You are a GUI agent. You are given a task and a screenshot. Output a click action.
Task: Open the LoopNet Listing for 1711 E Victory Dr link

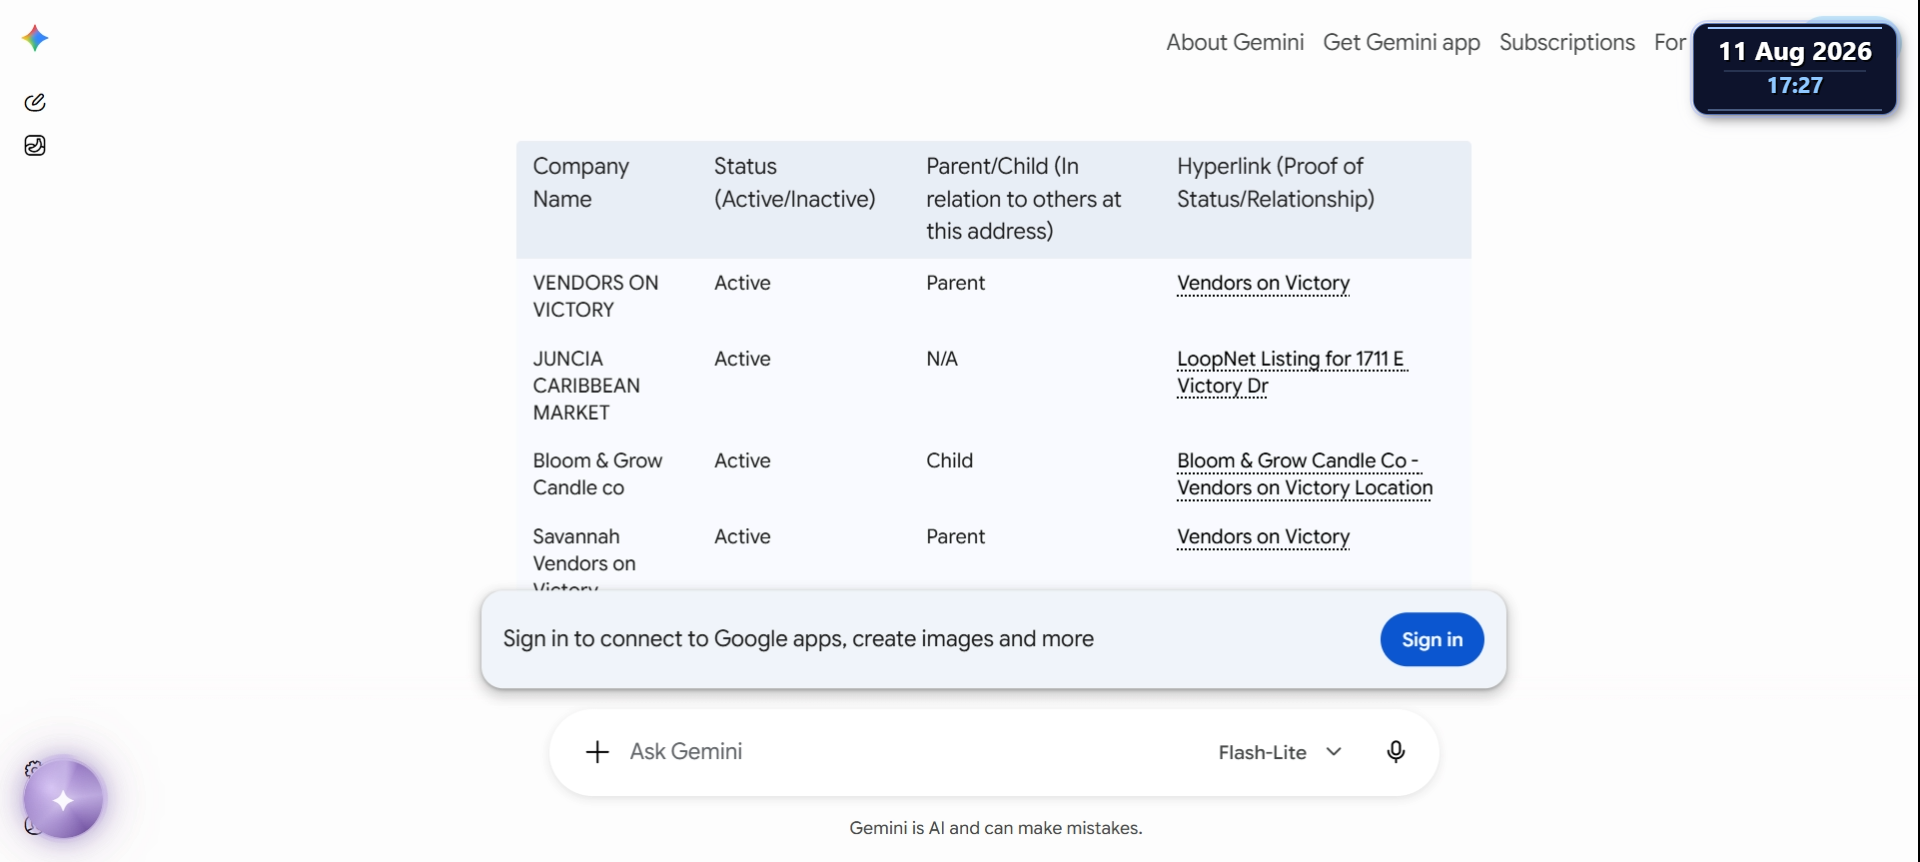[1292, 372]
